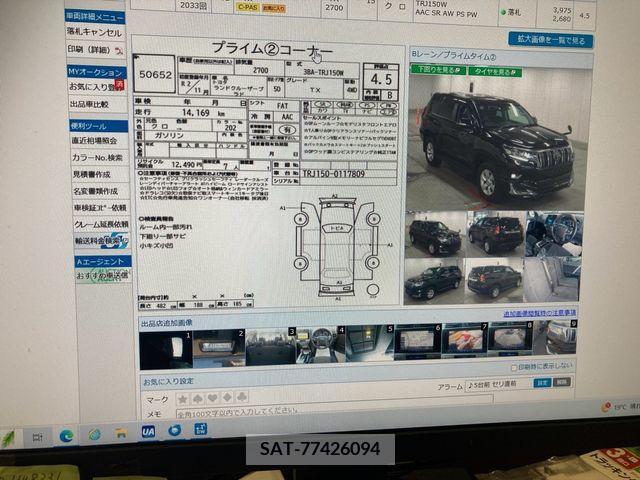Click the Task View taskbar icon

37,437
